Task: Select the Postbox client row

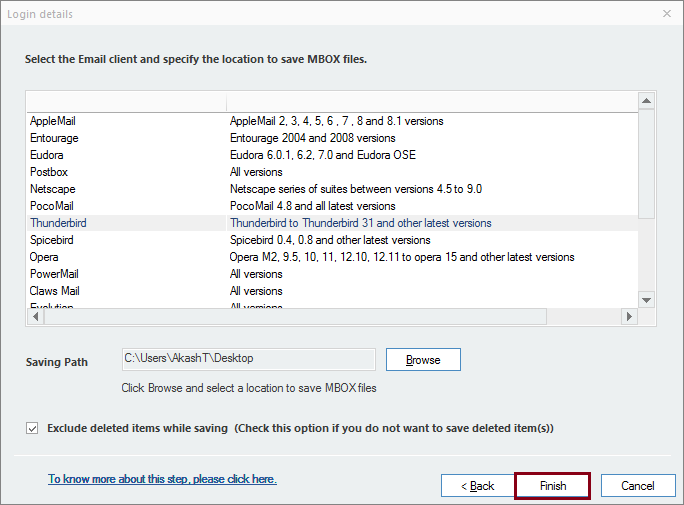Action: click(332, 172)
